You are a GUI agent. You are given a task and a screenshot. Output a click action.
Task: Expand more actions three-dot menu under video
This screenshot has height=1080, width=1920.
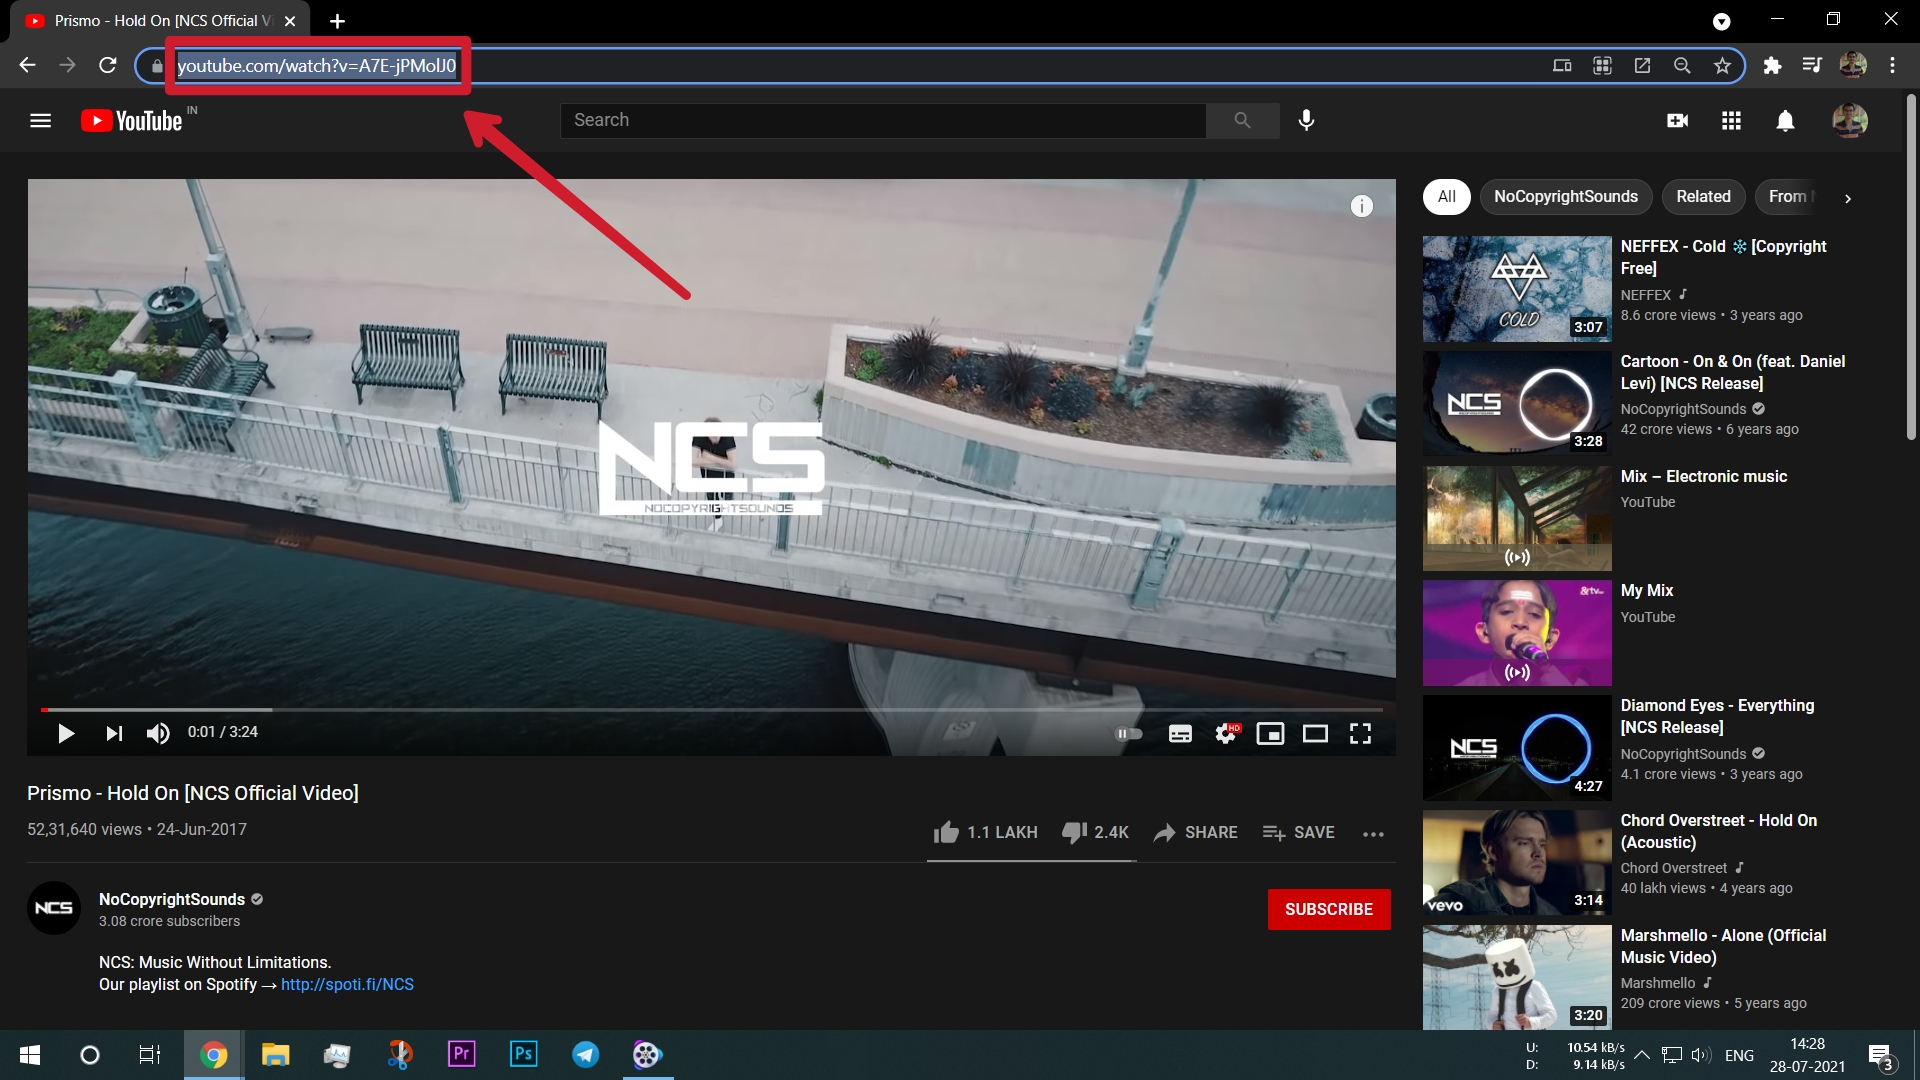coord(1373,833)
